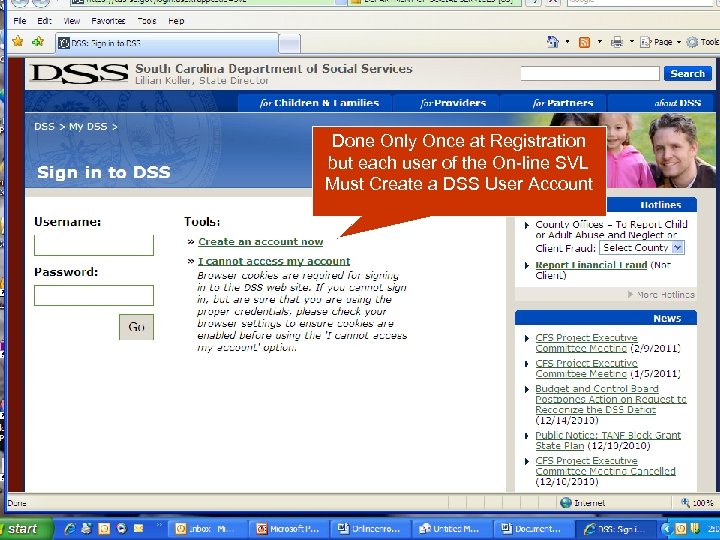Open the File menu
This screenshot has height=540, width=720.
20,21
